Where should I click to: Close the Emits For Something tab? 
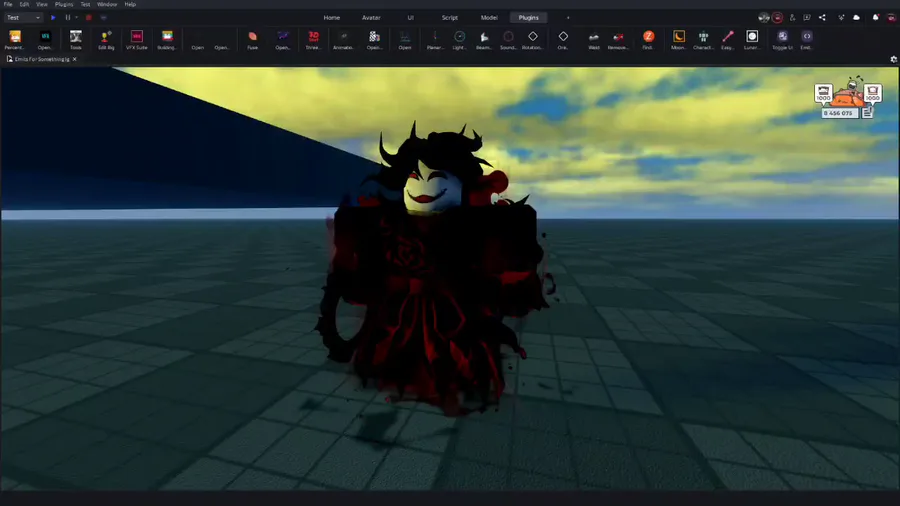[x=75, y=59]
